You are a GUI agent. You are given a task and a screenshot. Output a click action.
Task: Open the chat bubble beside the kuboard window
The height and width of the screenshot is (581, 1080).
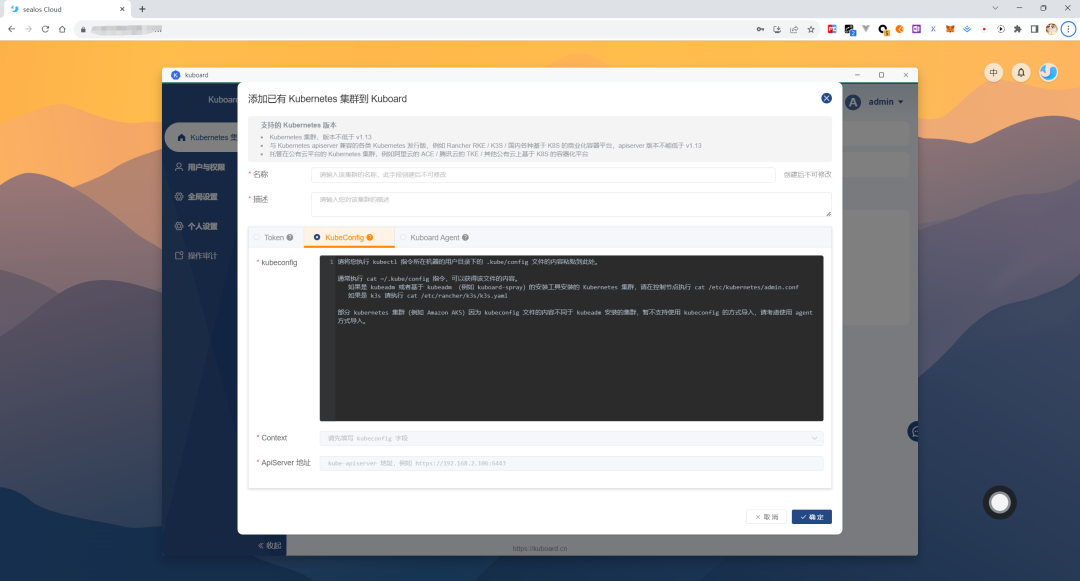pyautogui.click(x=913, y=432)
